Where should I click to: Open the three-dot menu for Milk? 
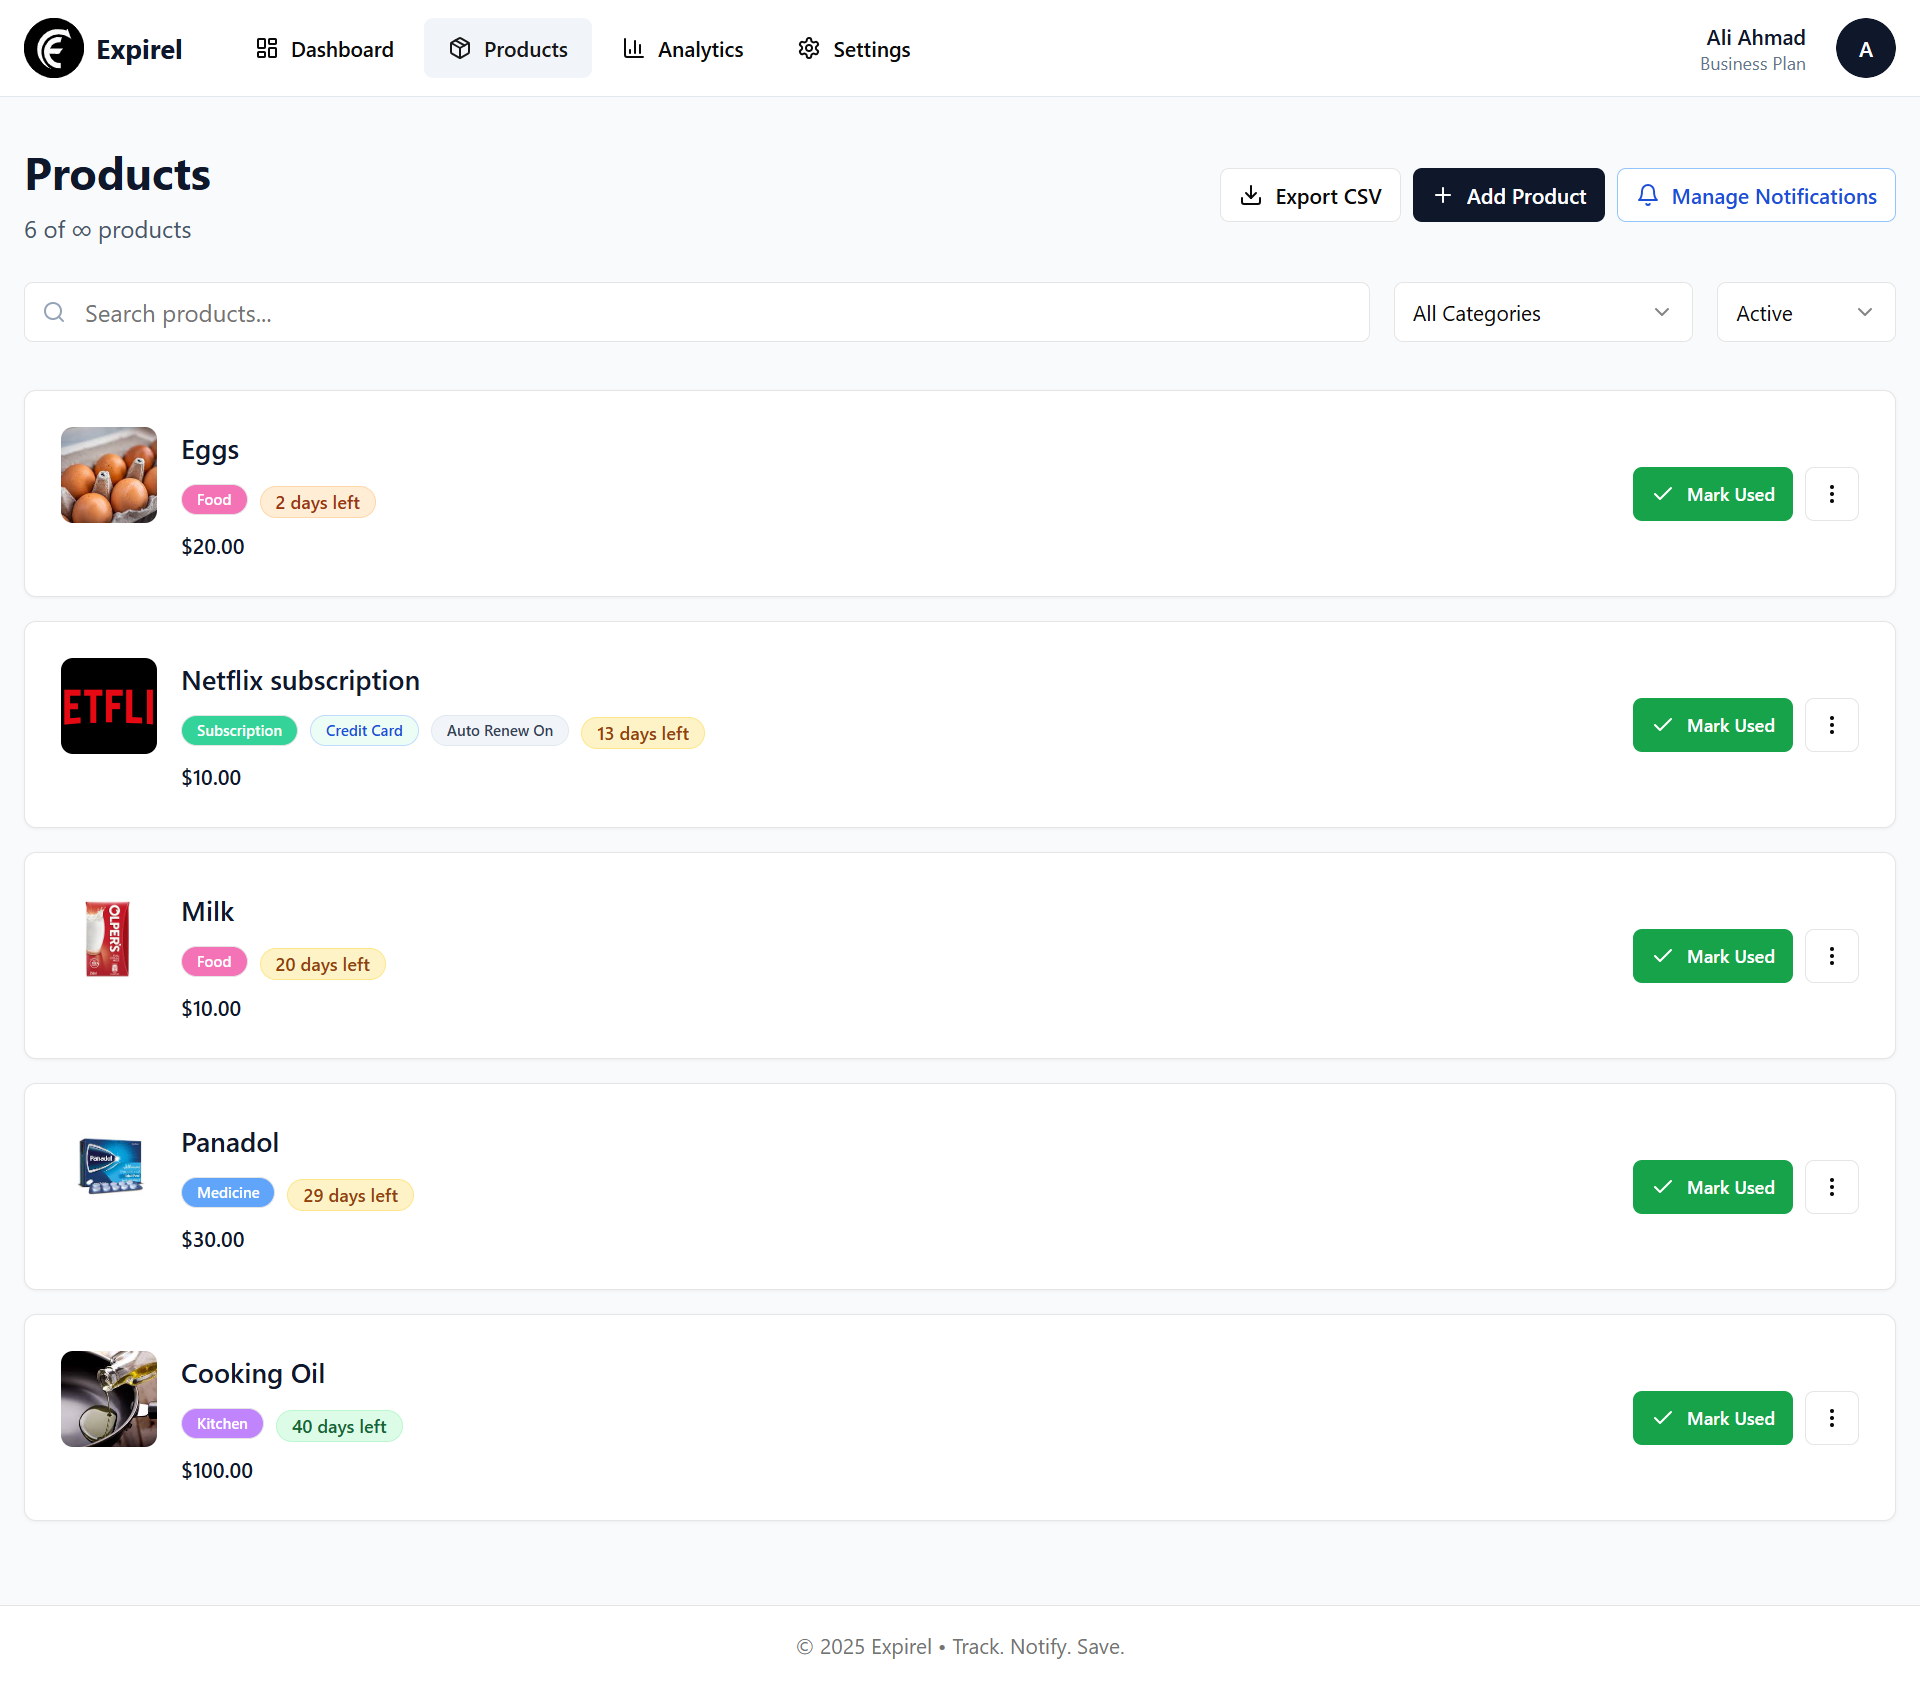tap(1832, 956)
